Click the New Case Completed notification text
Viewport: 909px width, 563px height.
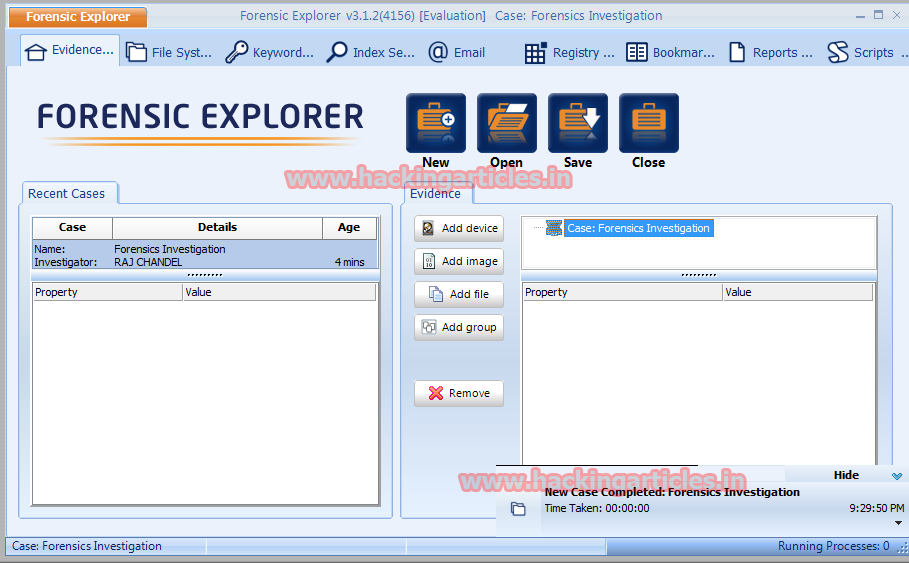pyautogui.click(x=672, y=492)
